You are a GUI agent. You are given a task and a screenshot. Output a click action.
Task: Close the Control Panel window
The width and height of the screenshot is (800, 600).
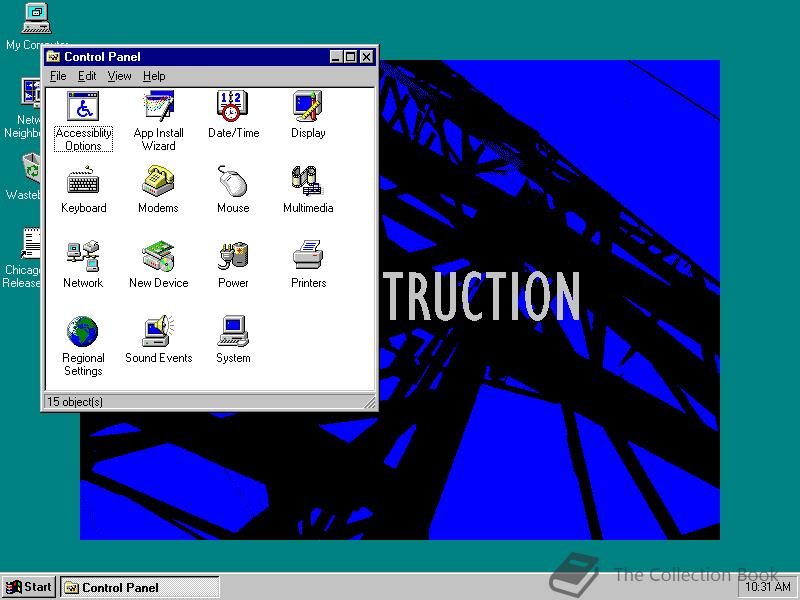tap(366, 57)
